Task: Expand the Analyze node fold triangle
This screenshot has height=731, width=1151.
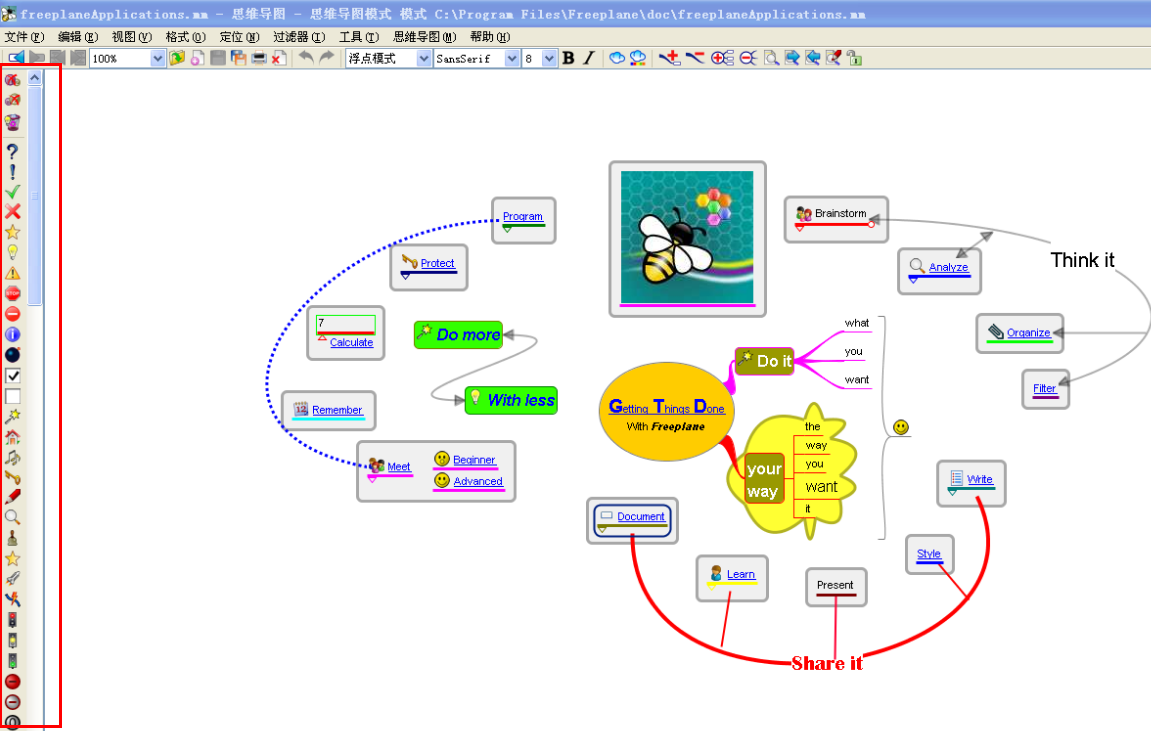Action: pos(913,280)
